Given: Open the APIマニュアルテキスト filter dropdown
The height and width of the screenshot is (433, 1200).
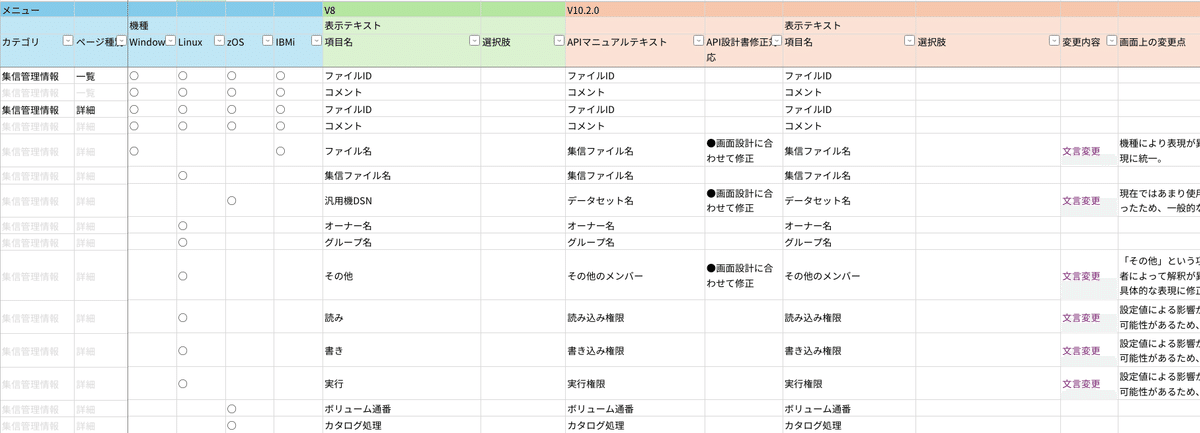Looking at the screenshot, I should [x=697, y=41].
